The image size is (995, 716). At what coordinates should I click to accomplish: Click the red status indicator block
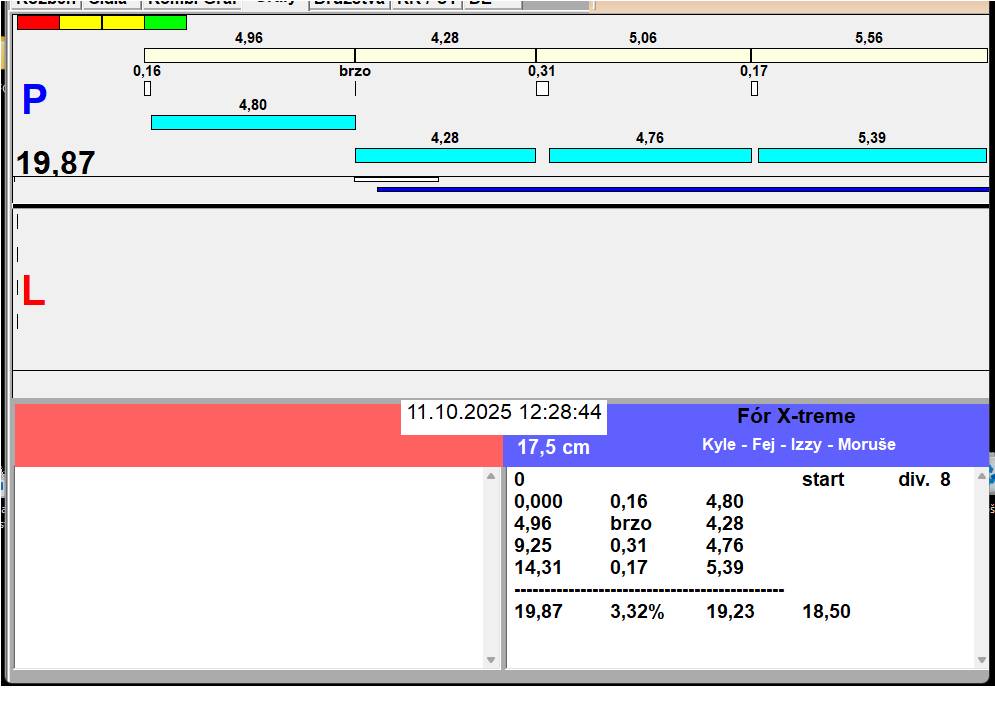click(x=38, y=22)
